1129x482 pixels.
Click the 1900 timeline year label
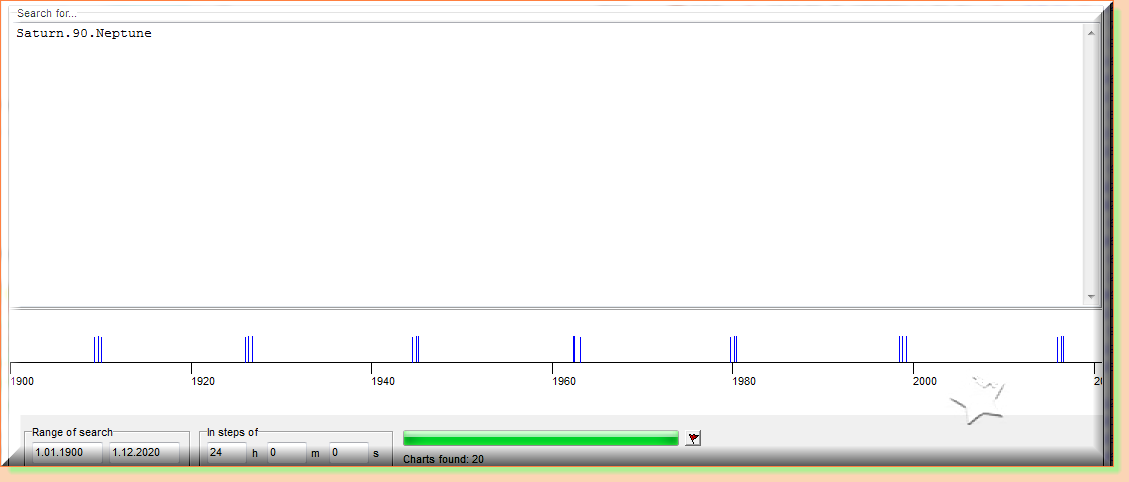[x=23, y=381]
